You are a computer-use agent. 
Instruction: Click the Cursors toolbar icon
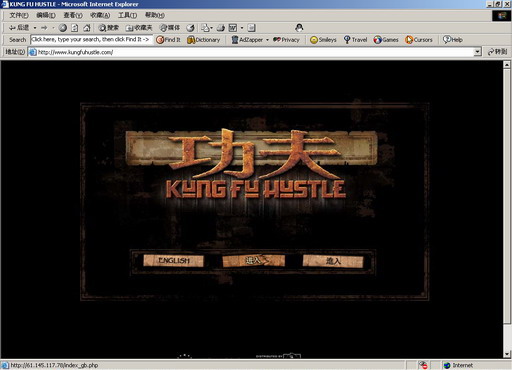click(x=419, y=40)
